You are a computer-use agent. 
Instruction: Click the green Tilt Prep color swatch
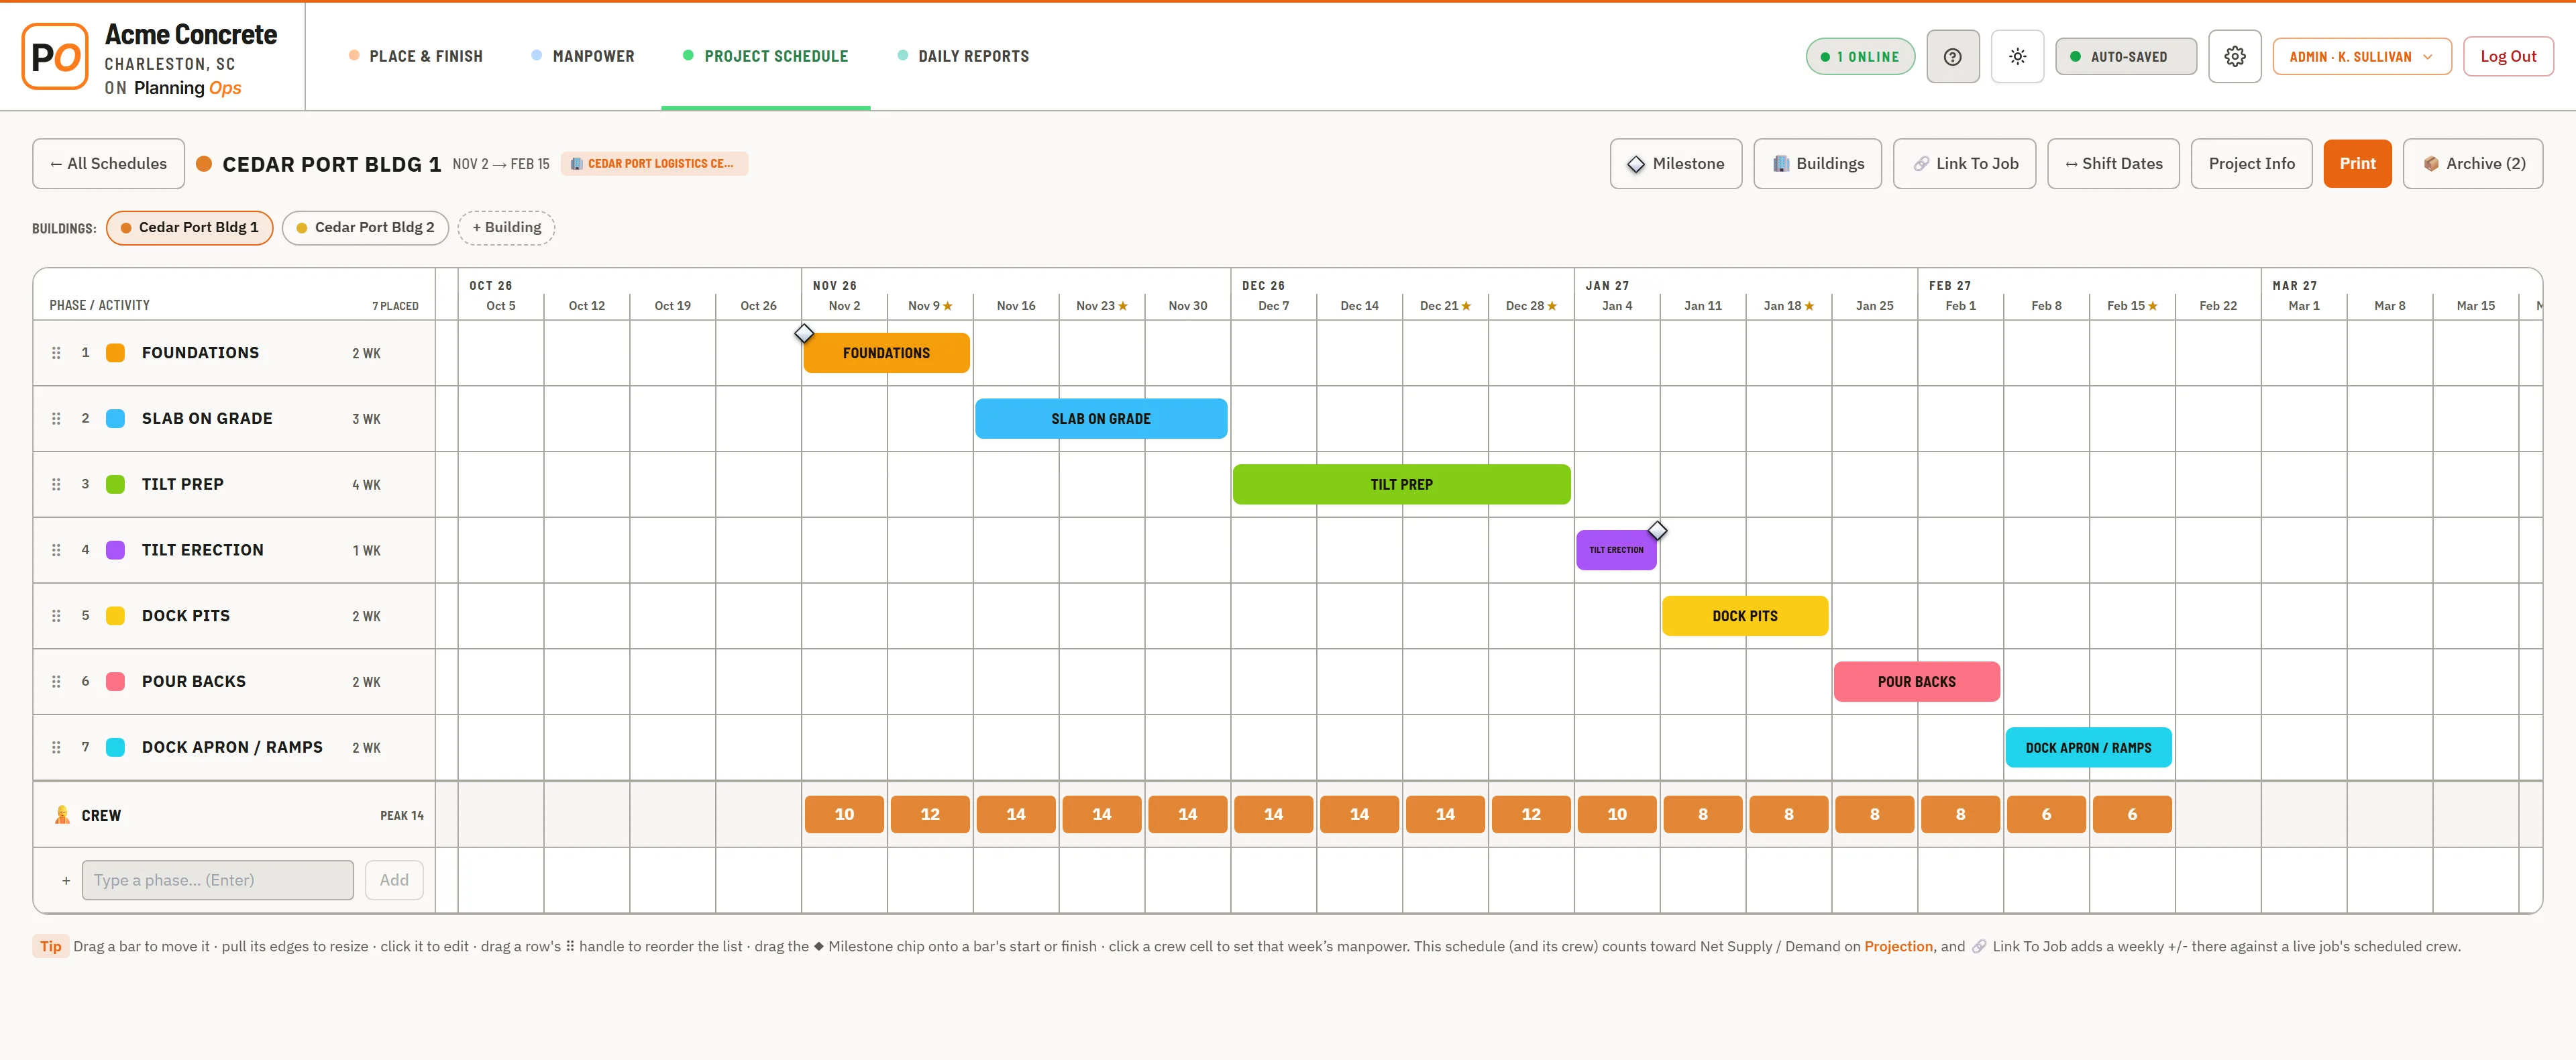point(116,485)
